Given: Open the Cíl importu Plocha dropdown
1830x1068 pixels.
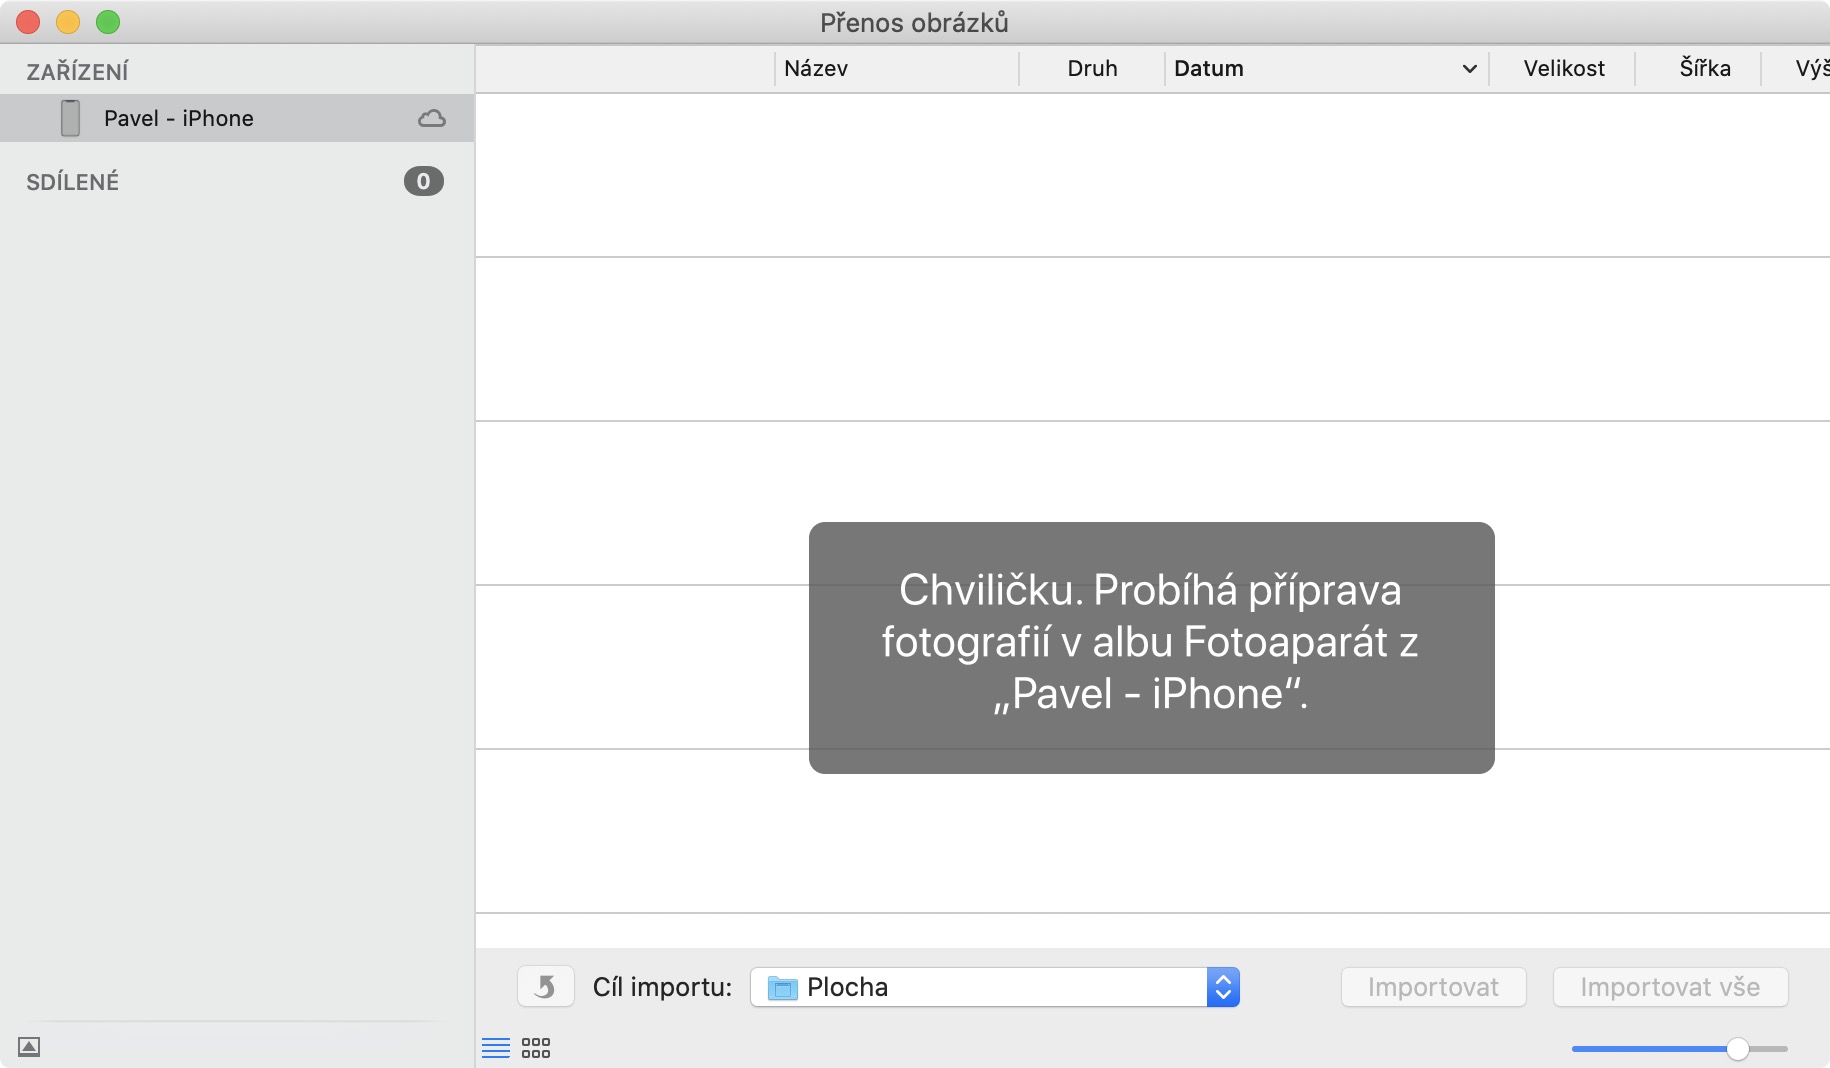Looking at the screenshot, I should pos(995,987).
